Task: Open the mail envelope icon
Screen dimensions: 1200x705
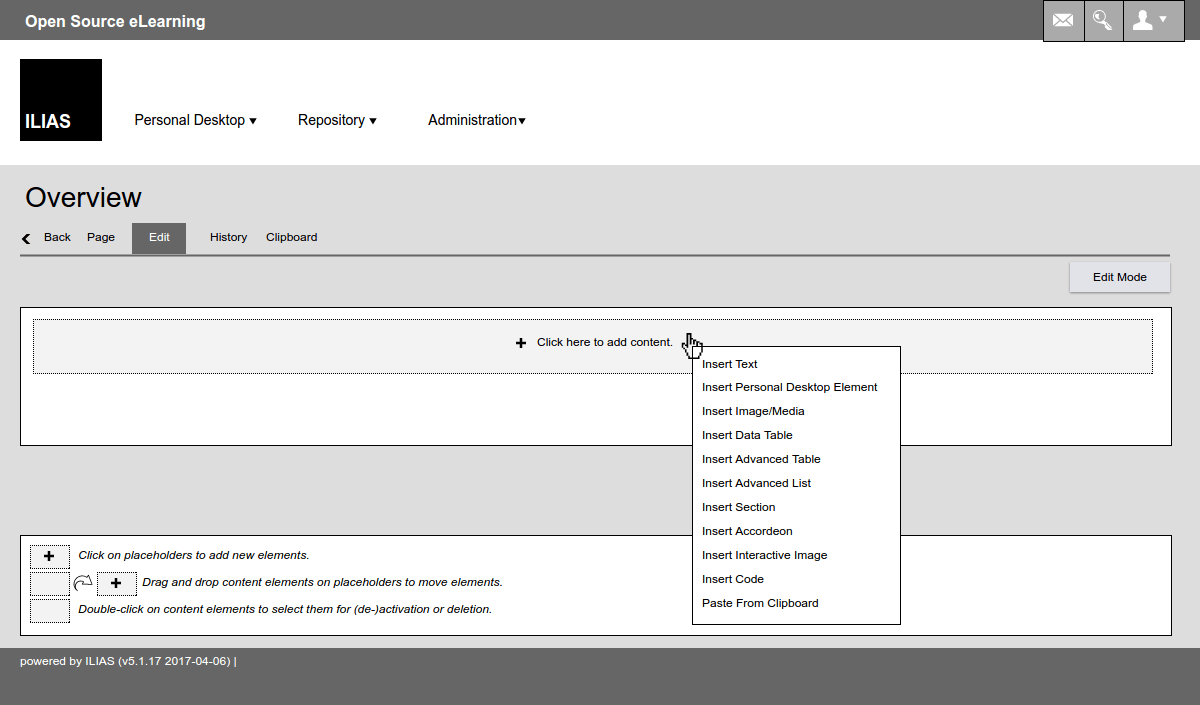Action: (x=1063, y=21)
